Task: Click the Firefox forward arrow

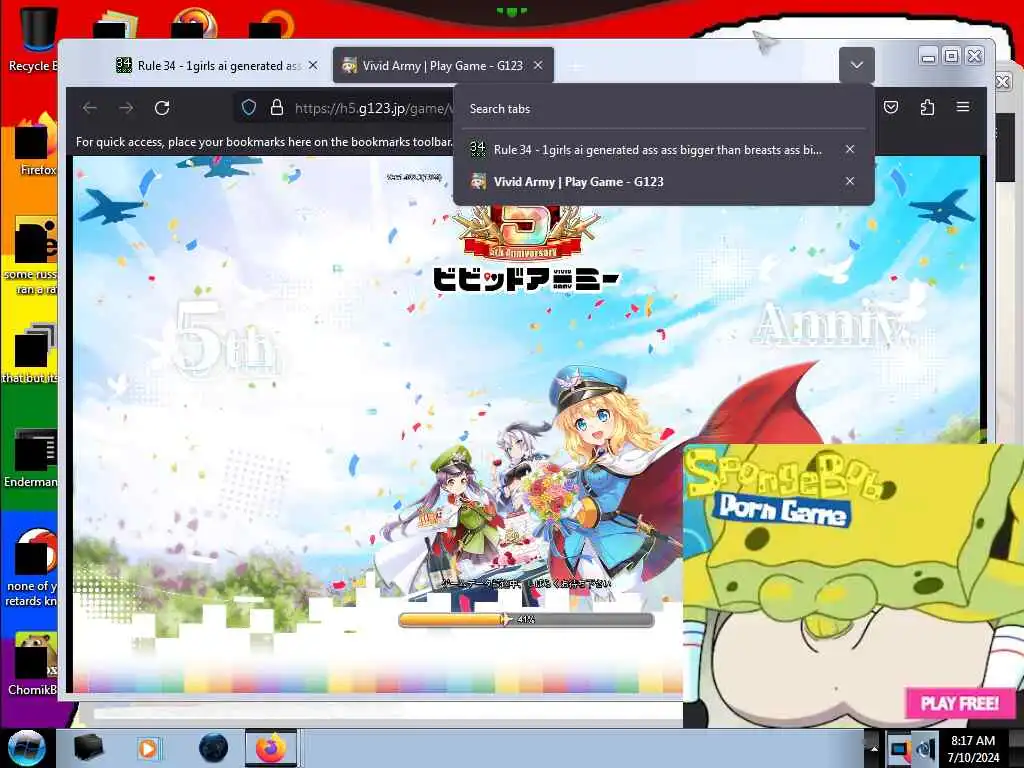Action: 126,108
